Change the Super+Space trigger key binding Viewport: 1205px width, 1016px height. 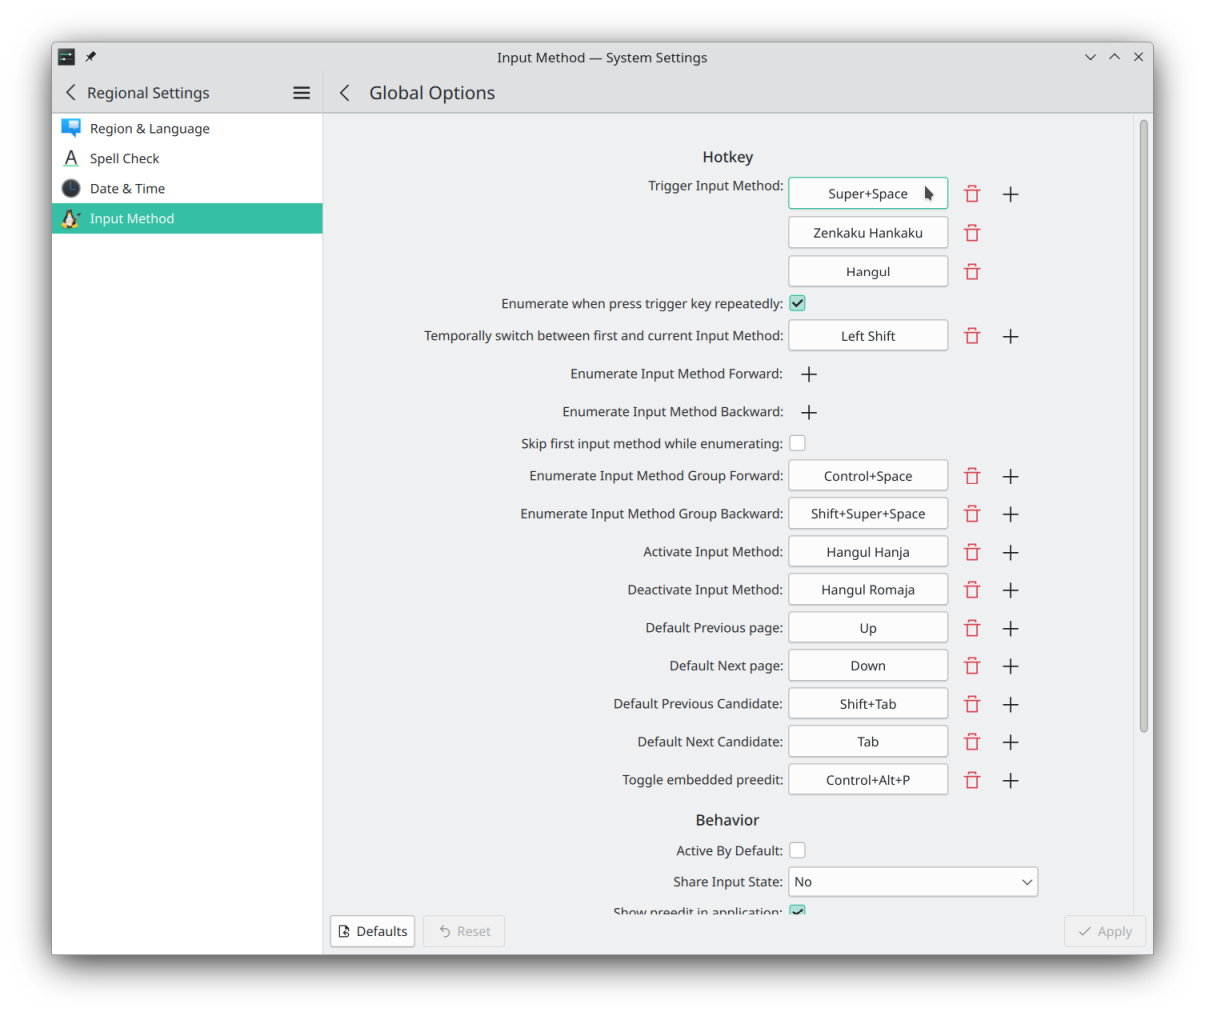[867, 194]
